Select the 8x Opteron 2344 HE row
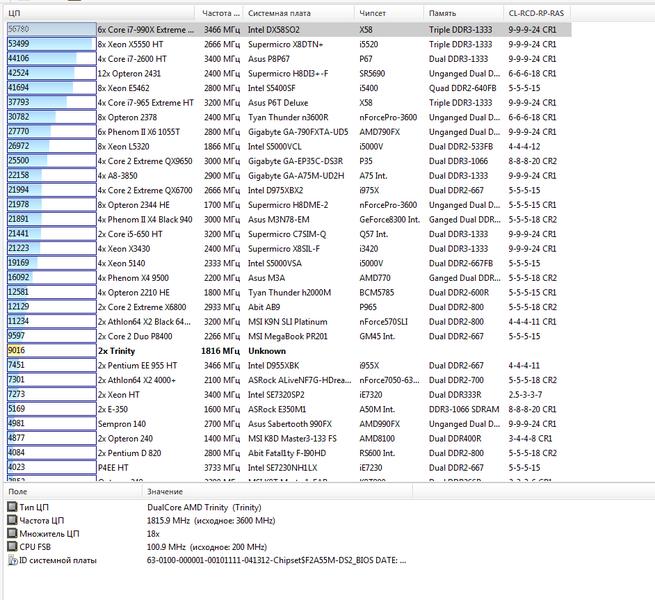655x600 pixels. point(289,205)
